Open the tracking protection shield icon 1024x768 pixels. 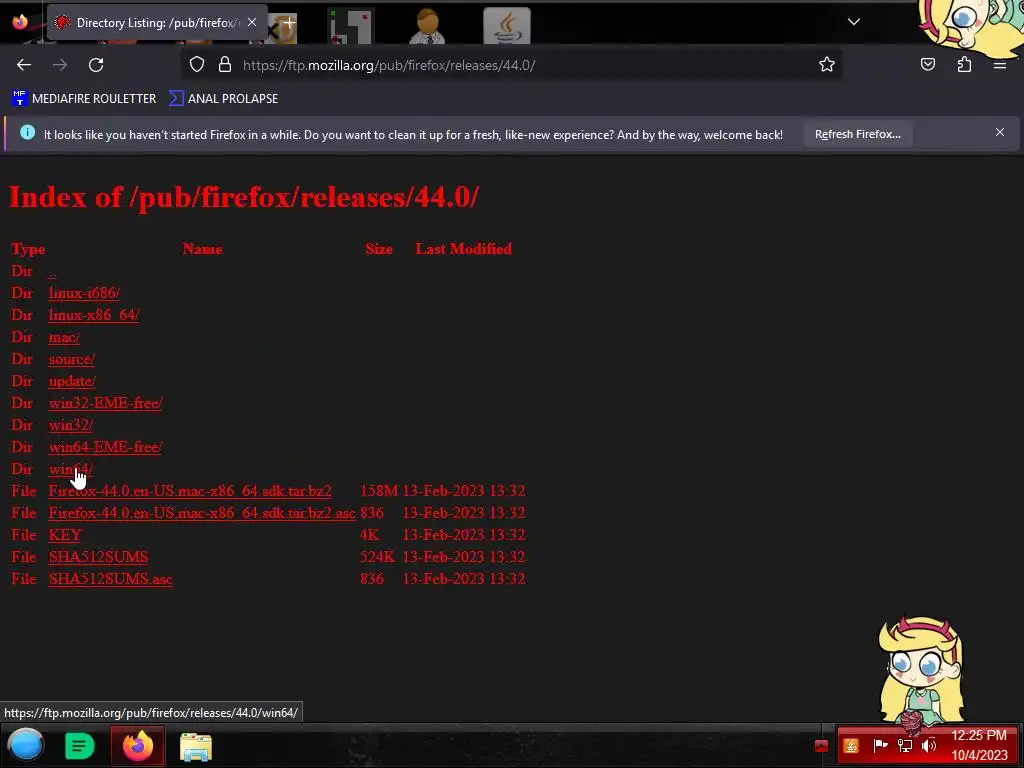pos(197,65)
